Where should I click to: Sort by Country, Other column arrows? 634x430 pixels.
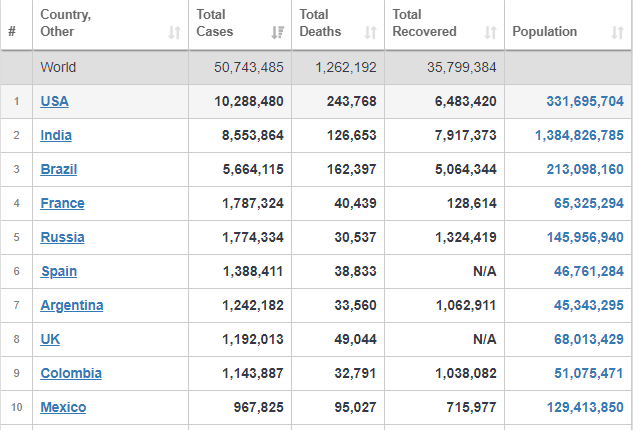pyautogui.click(x=174, y=32)
